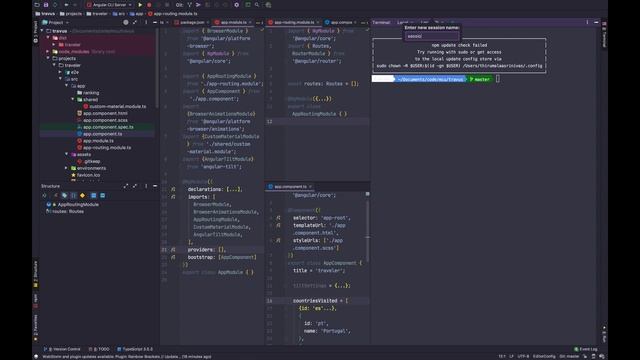
Task: Open the Event Log from the bottom bar
Action: click(586, 349)
